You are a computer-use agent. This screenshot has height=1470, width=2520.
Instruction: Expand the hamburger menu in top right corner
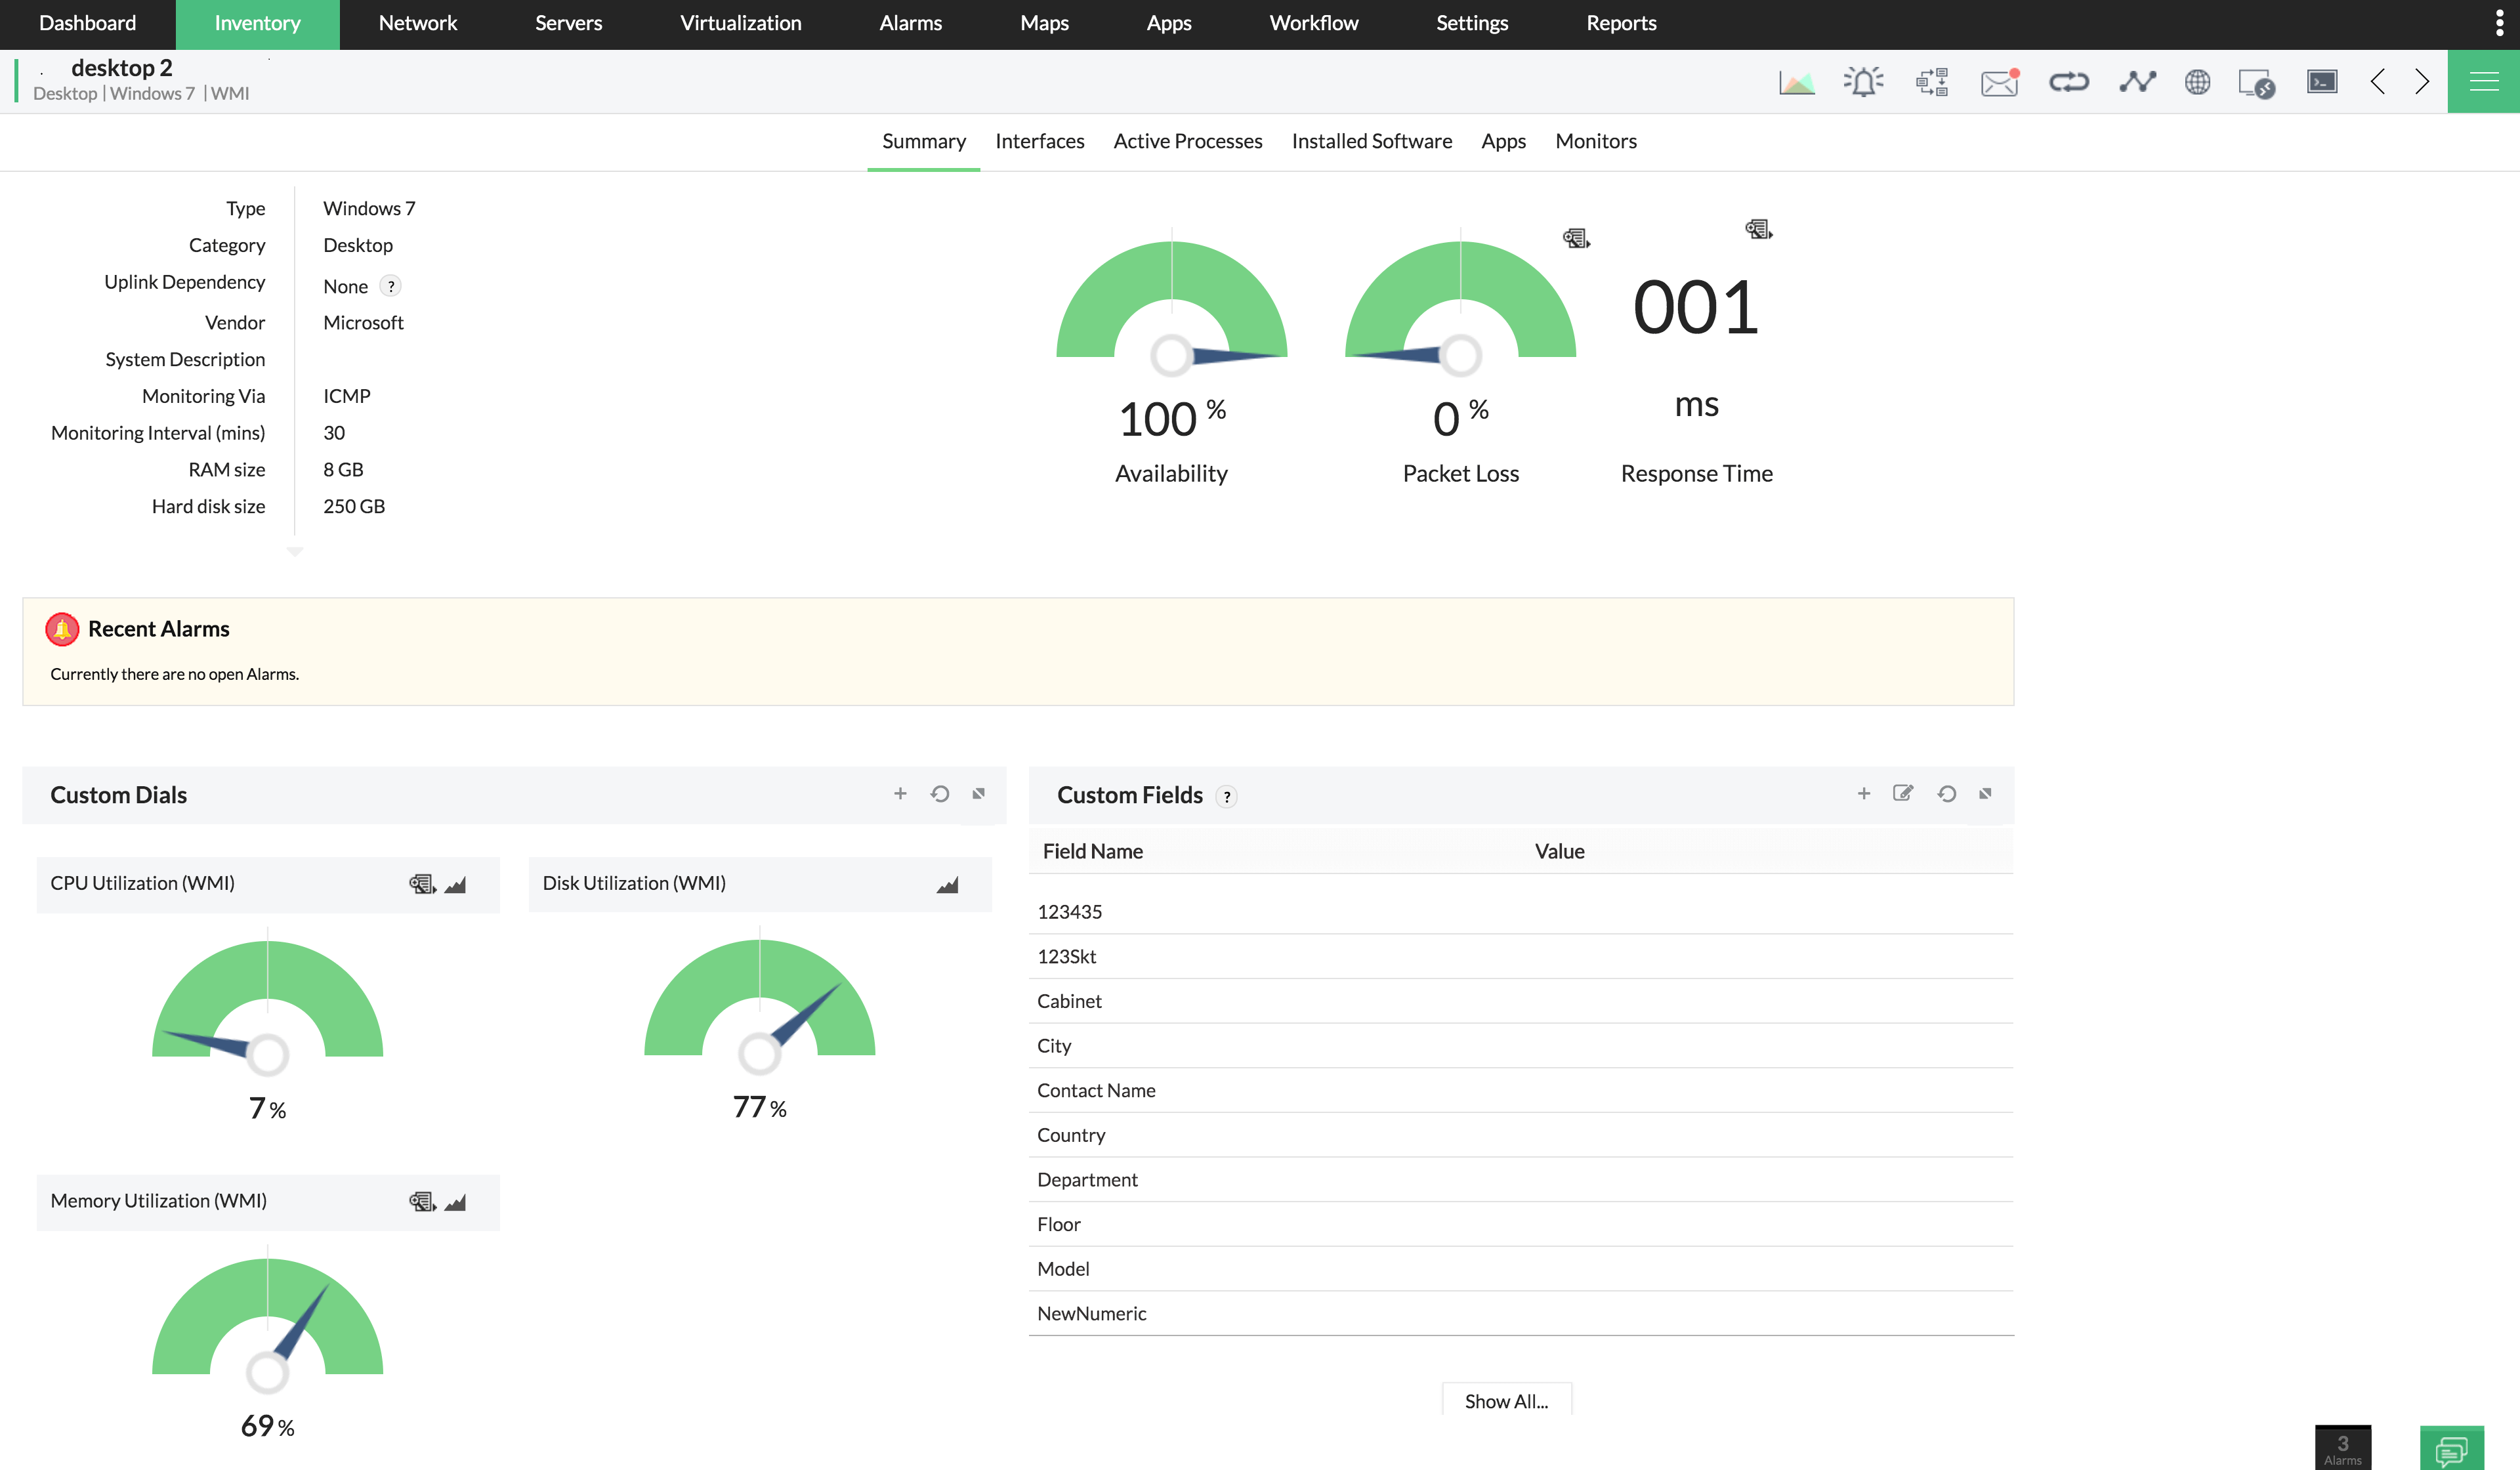[x=2485, y=81]
